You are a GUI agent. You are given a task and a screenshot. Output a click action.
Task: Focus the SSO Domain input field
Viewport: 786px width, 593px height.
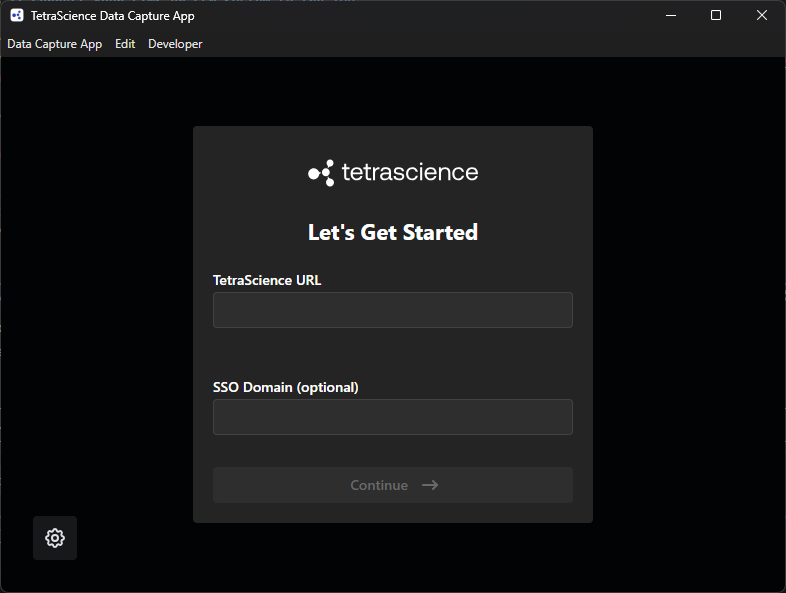click(393, 417)
